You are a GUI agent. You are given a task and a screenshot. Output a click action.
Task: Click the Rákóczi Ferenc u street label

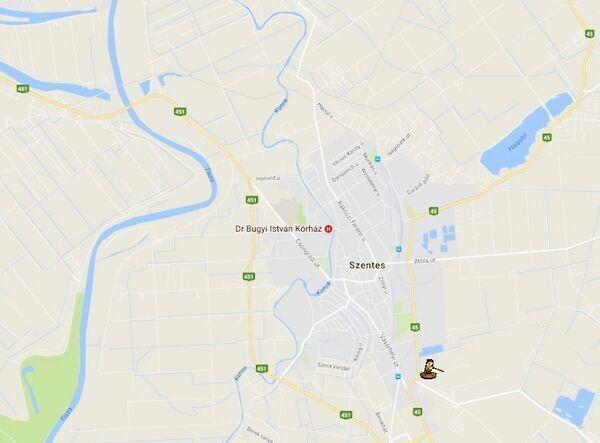[352, 221]
